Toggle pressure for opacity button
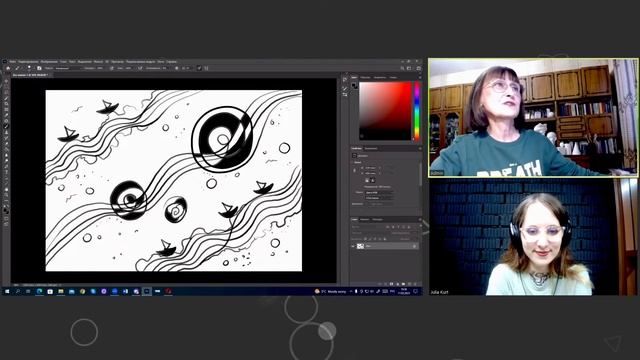Image resolution: width=640 pixels, height=360 pixels. click(x=112, y=68)
